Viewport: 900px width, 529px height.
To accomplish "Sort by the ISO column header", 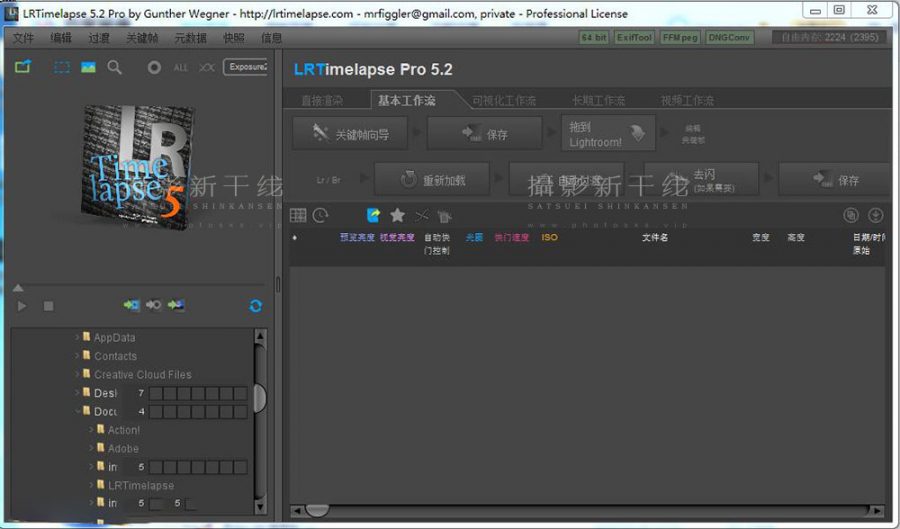I will click(x=549, y=237).
